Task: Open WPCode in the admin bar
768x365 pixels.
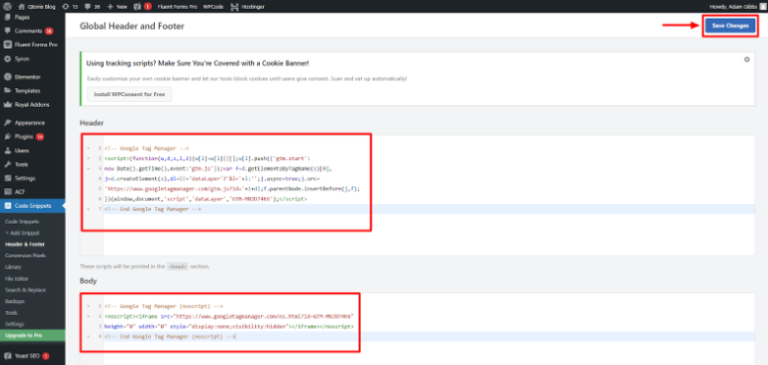Action: (x=213, y=7)
